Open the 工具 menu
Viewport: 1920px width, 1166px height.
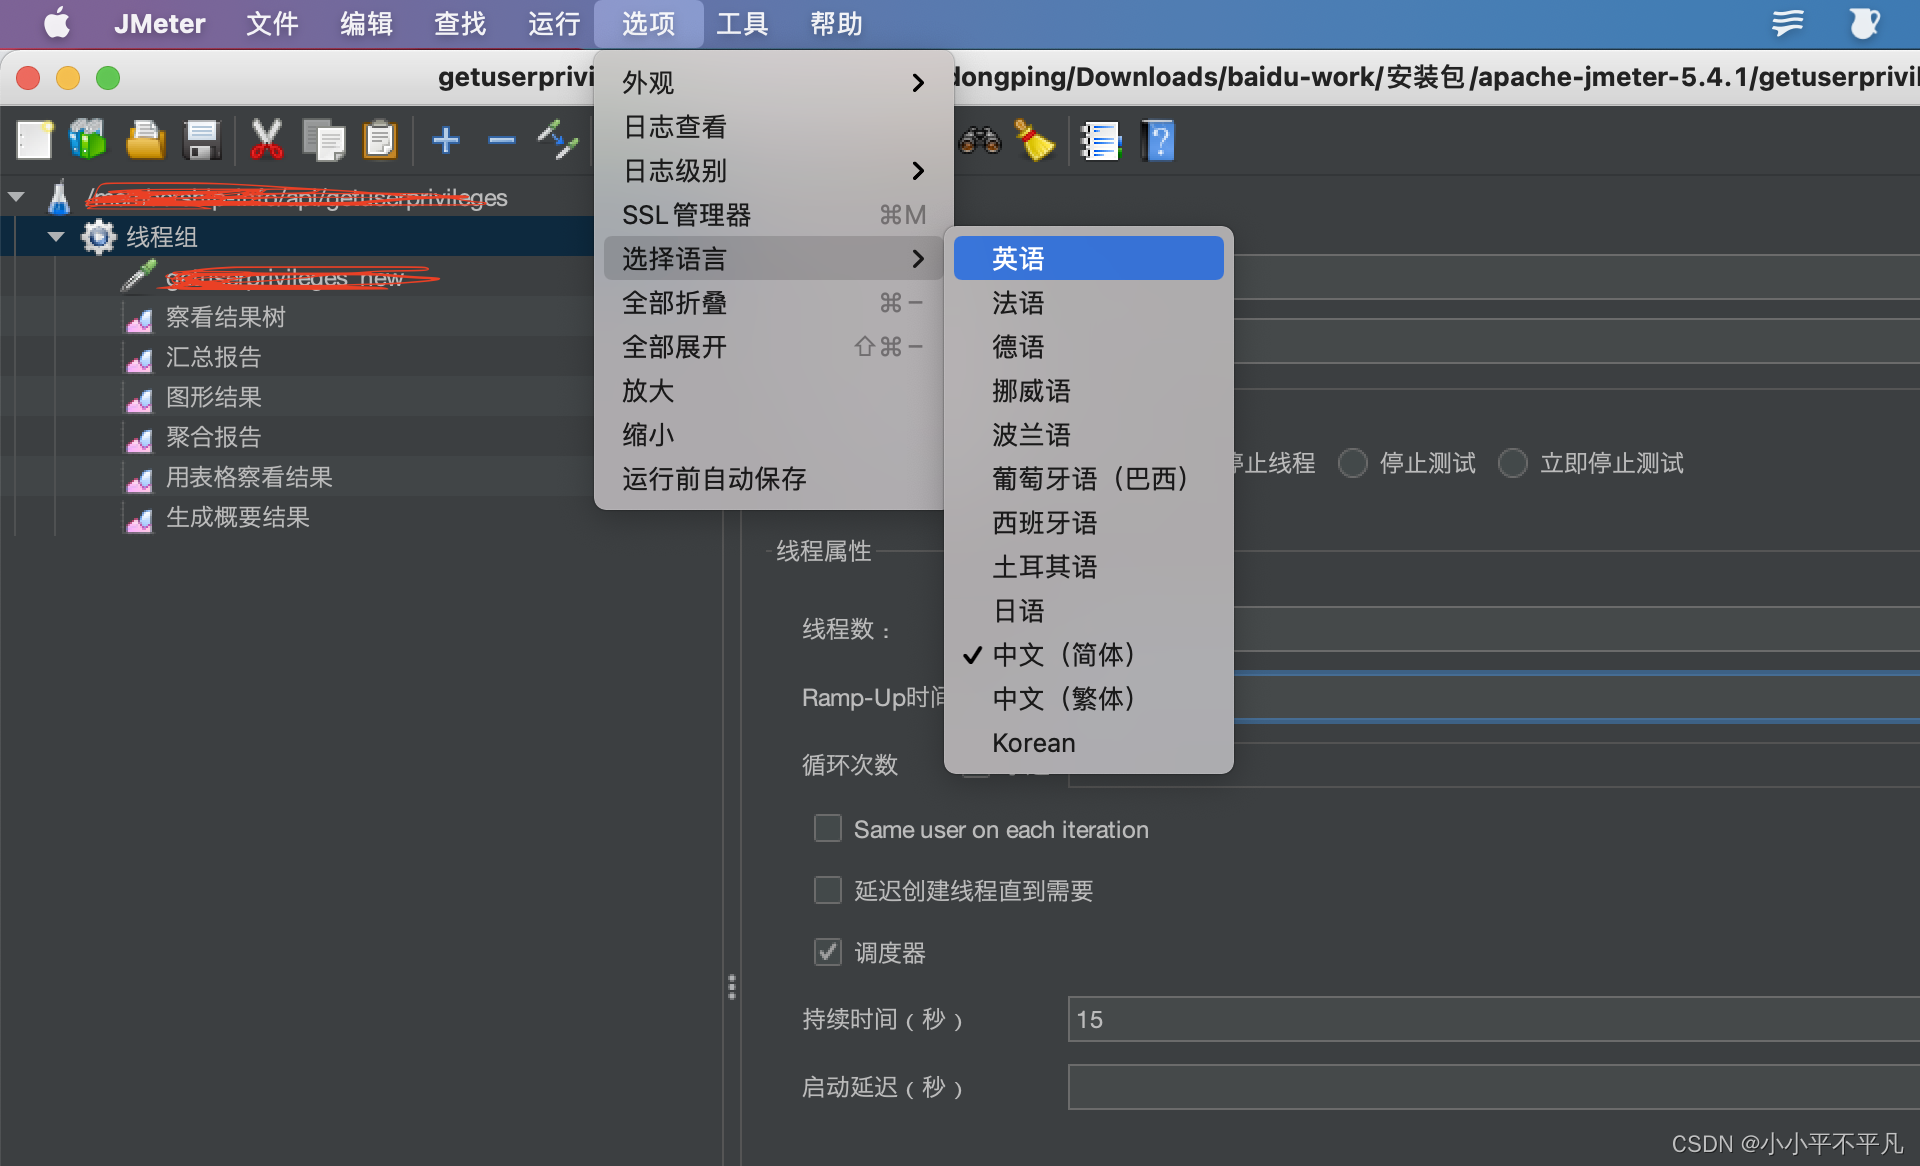(x=742, y=23)
